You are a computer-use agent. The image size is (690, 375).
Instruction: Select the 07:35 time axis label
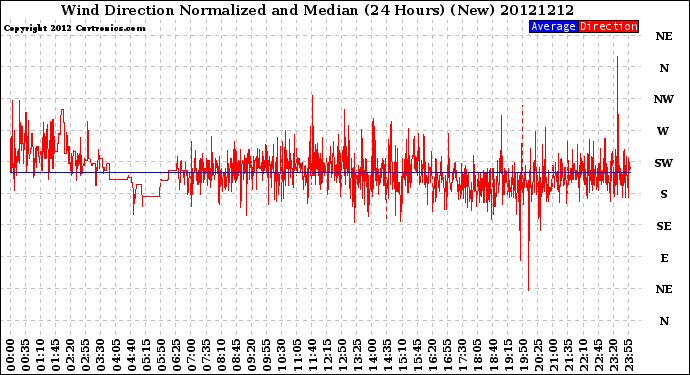coord(206,355)
